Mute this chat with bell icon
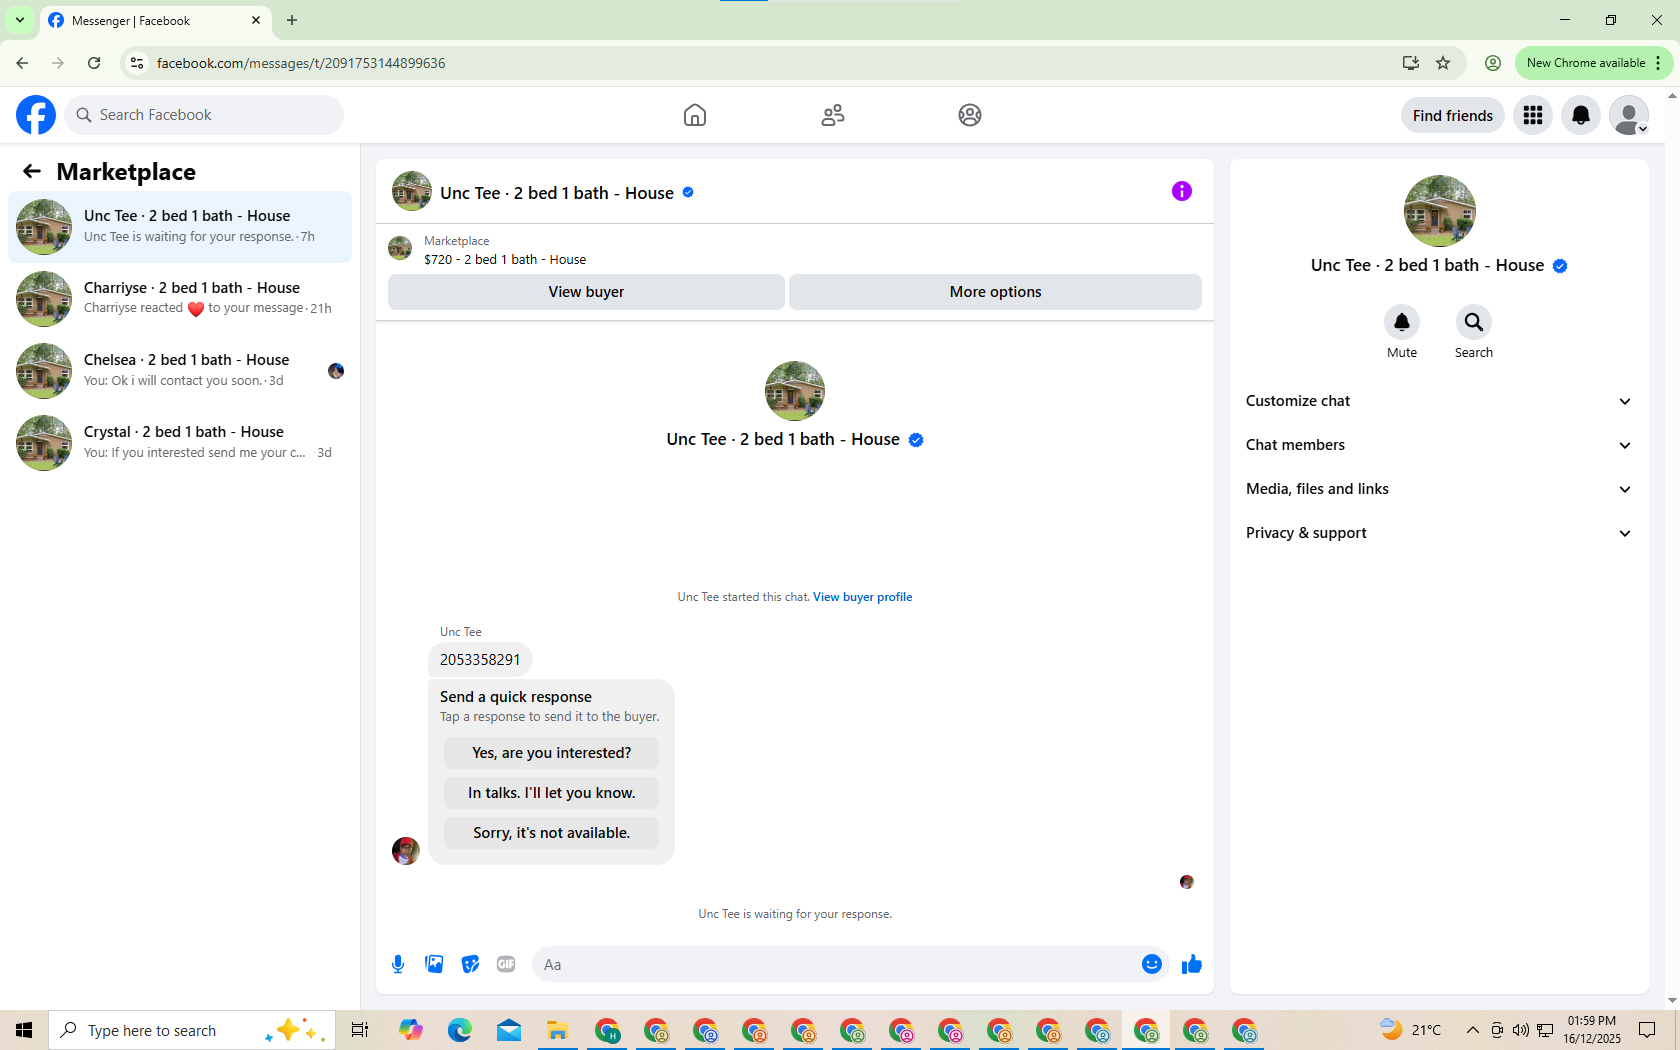1680x1050 pixels. tap(1402, 322)
